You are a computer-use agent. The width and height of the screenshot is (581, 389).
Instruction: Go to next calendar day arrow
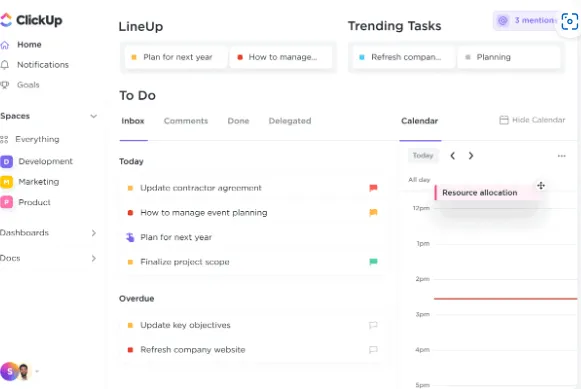click(x=471, y=156)
